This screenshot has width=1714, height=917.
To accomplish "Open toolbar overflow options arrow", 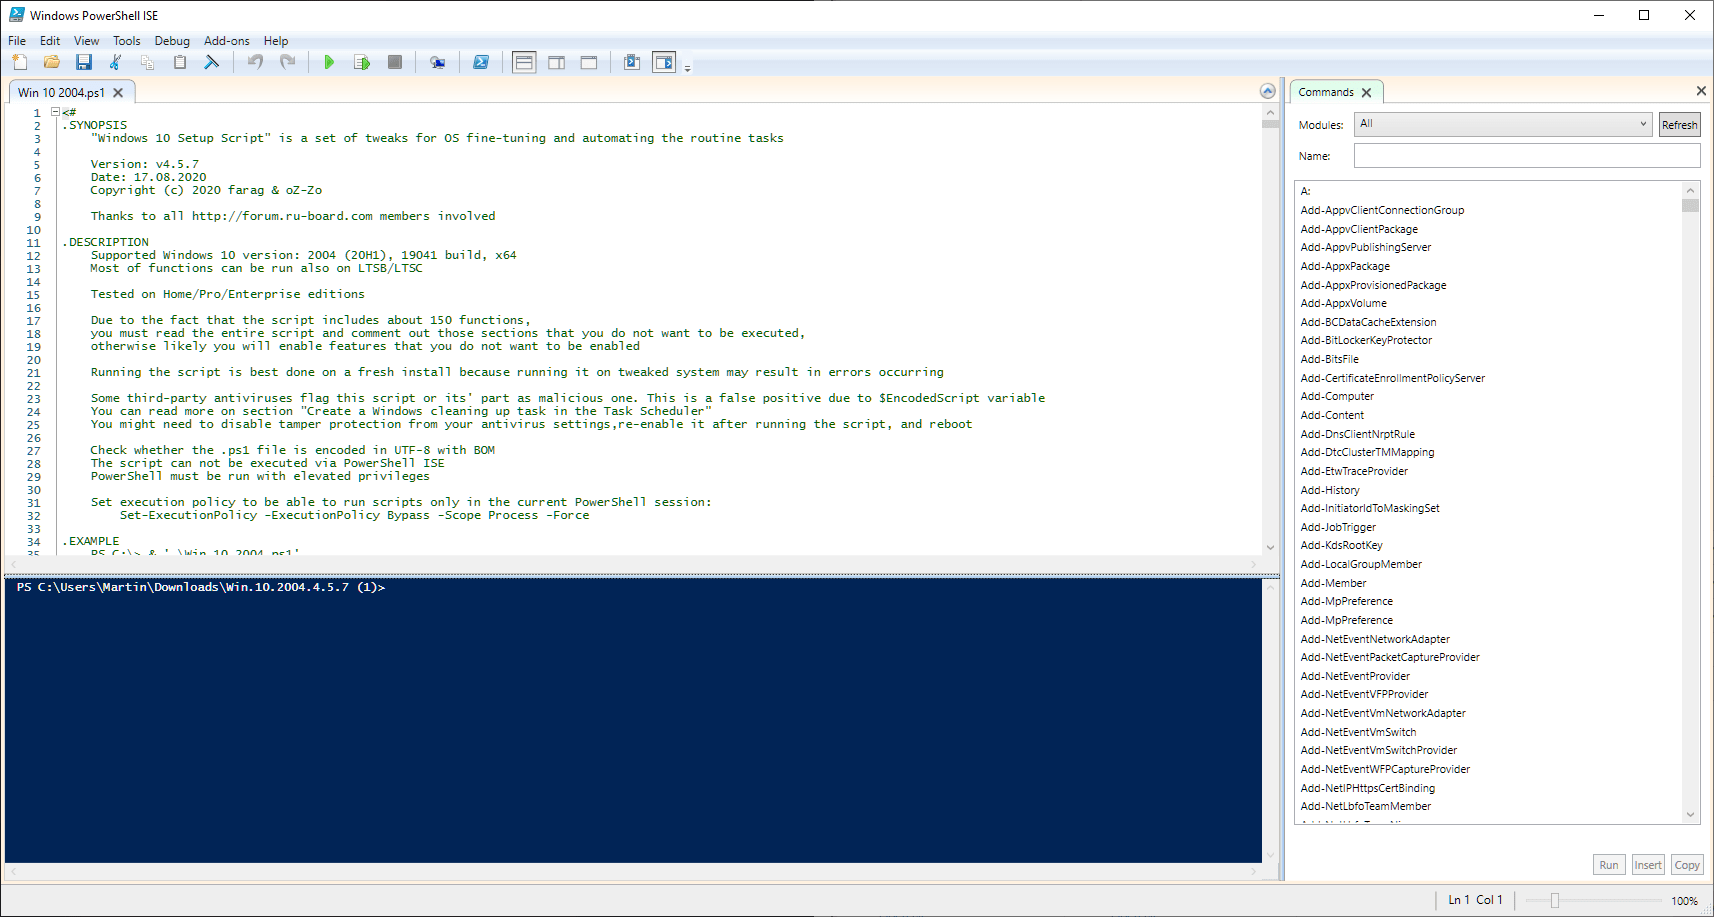I will pyautogui.click(x=687, y=68).
